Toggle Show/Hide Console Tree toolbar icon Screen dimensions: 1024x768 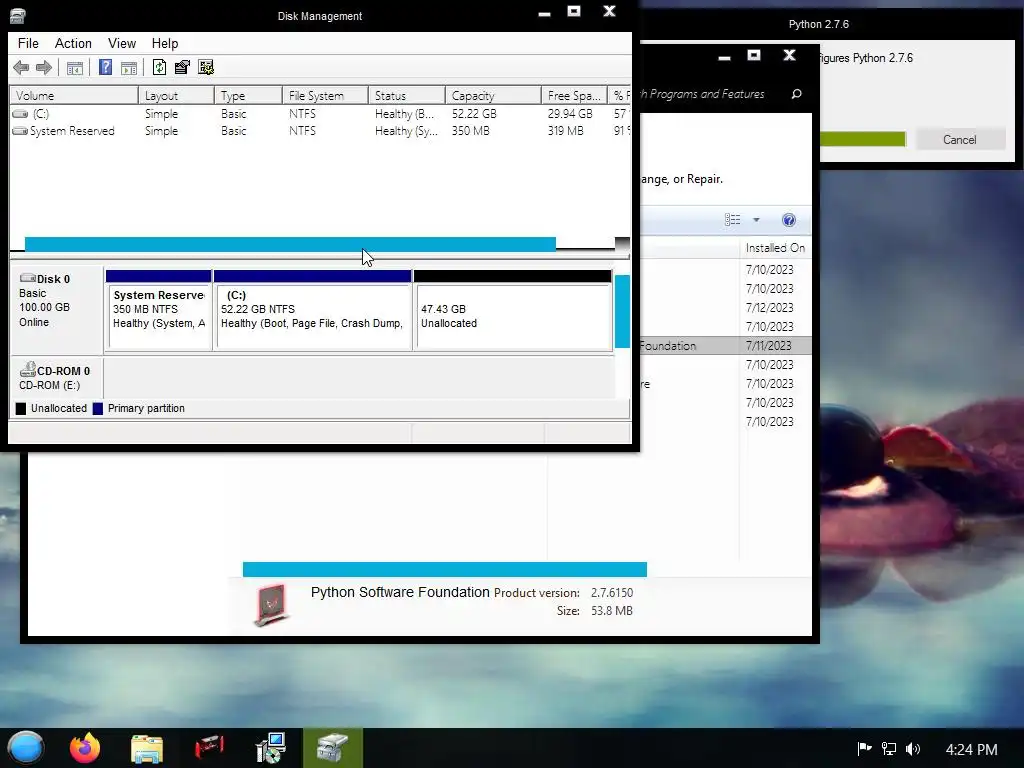(x=74, y=67)
